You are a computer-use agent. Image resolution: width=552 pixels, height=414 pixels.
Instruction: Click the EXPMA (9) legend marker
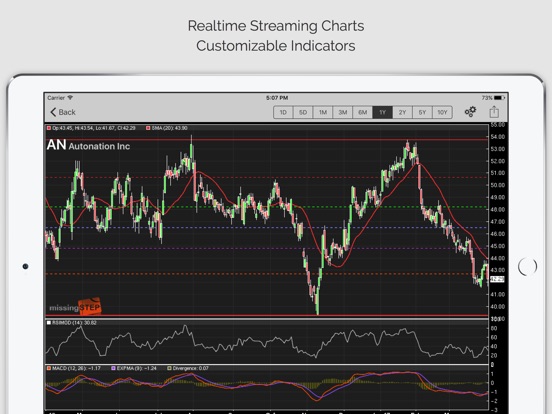click(x=113, y=368)
